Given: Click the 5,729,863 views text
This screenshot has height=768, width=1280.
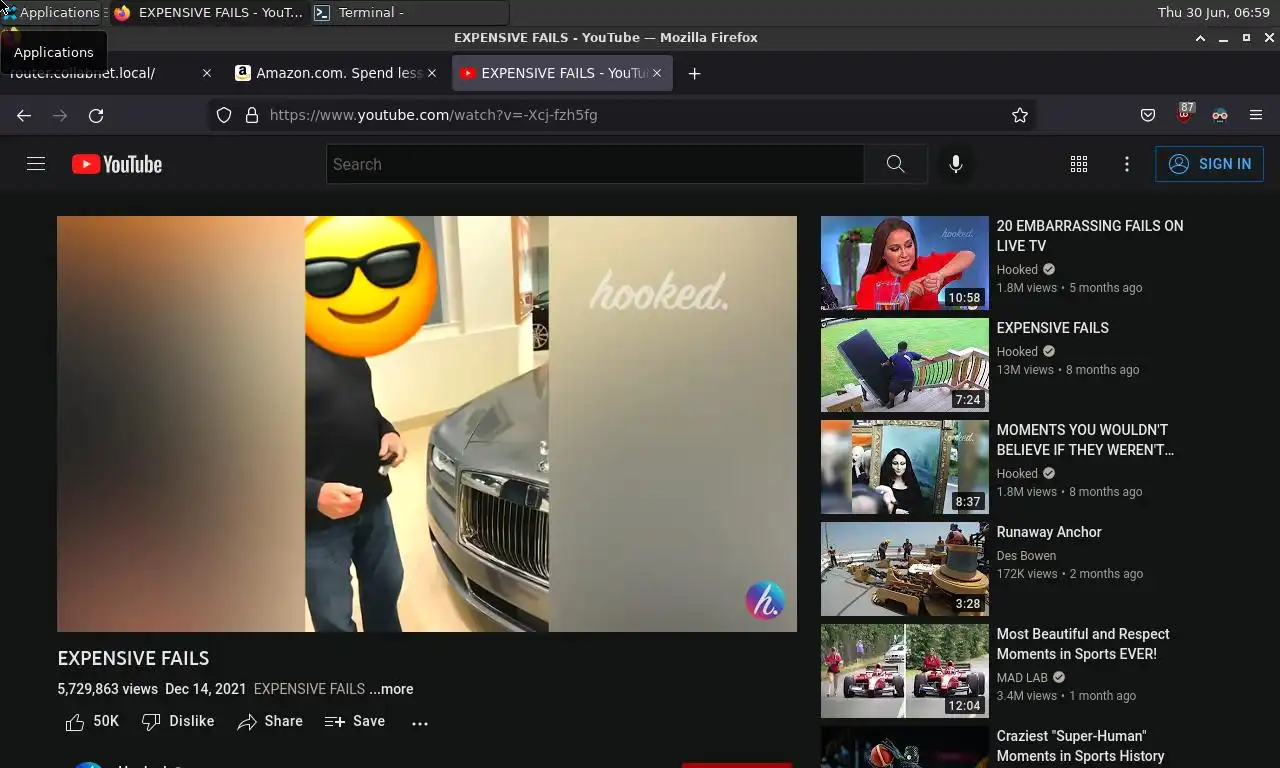Looking at the screenshot, I should pyautogui.click(x=108, y=689).
